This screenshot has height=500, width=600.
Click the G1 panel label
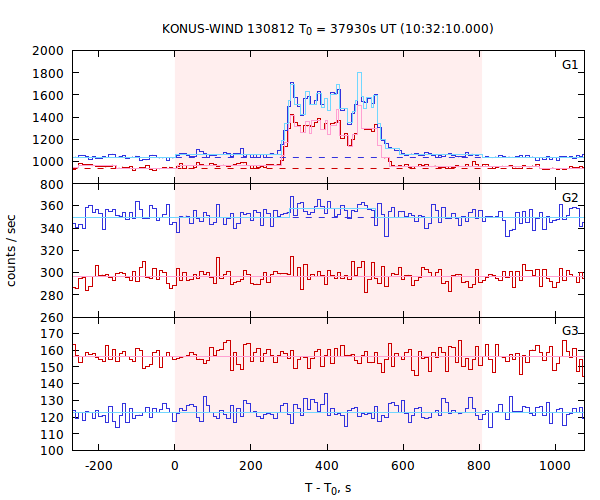tap(570, 65)
